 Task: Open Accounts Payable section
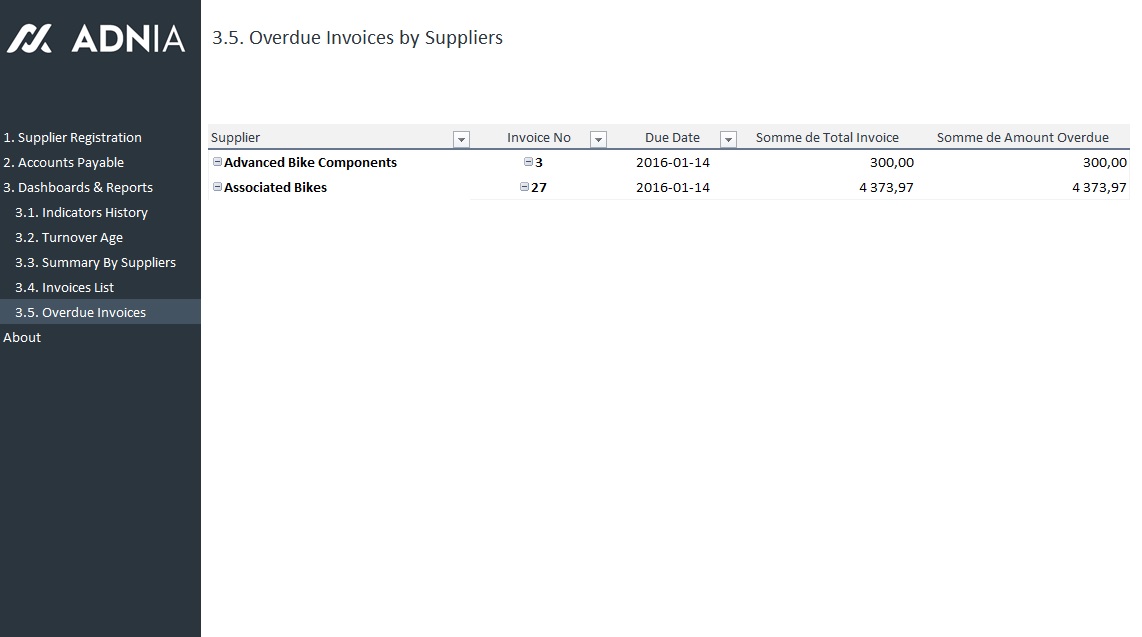[63, 163]
